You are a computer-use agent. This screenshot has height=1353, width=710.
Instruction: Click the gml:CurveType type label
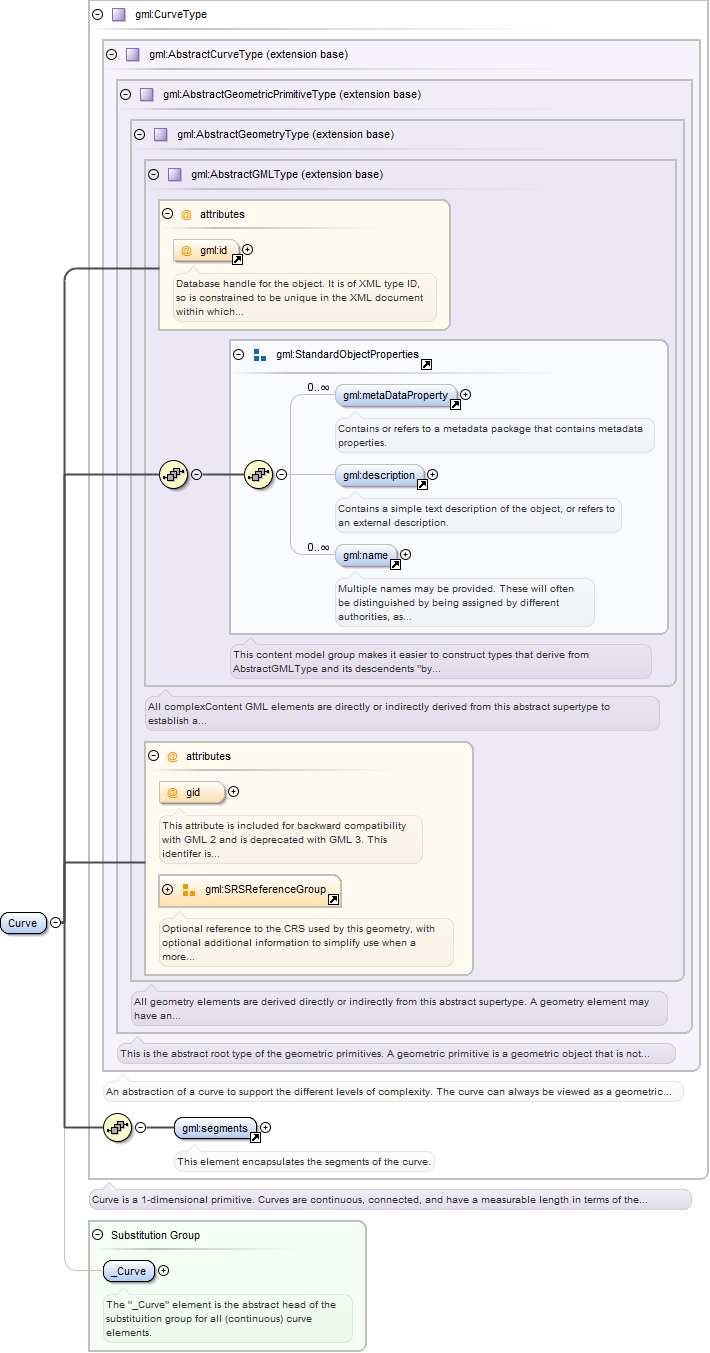171,15
